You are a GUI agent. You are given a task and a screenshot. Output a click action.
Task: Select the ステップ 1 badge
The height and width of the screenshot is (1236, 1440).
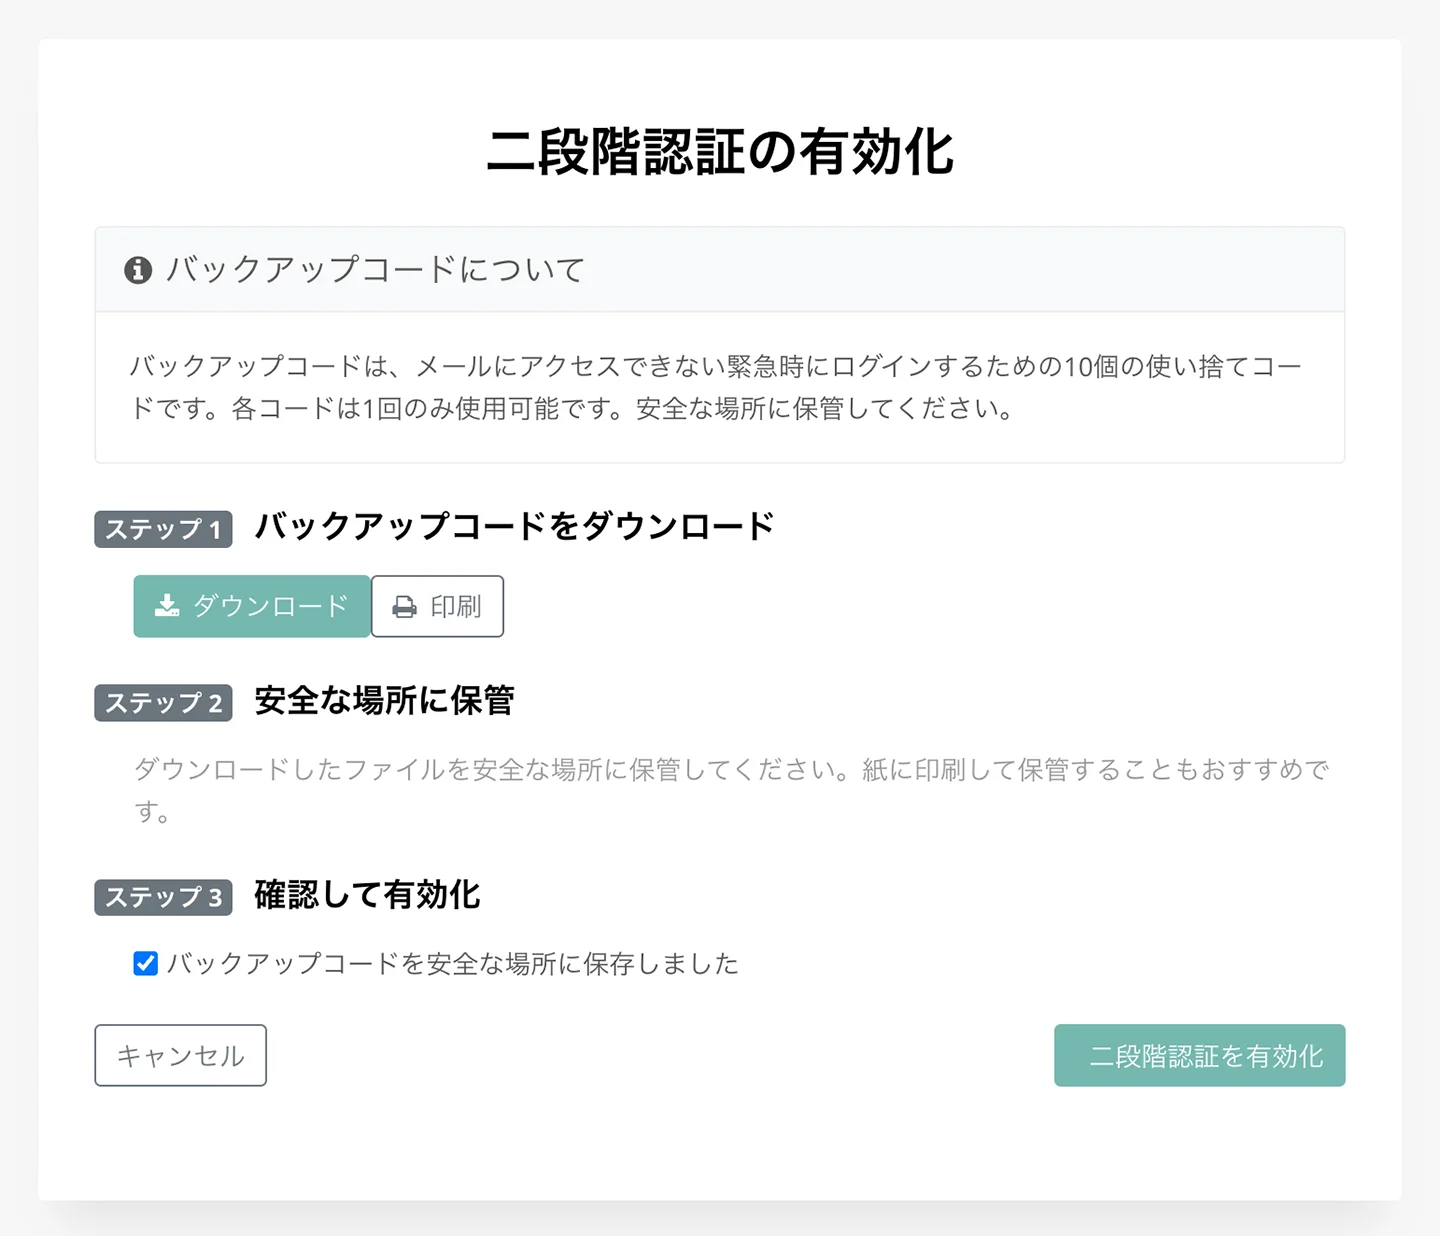[x=162, y=529]
